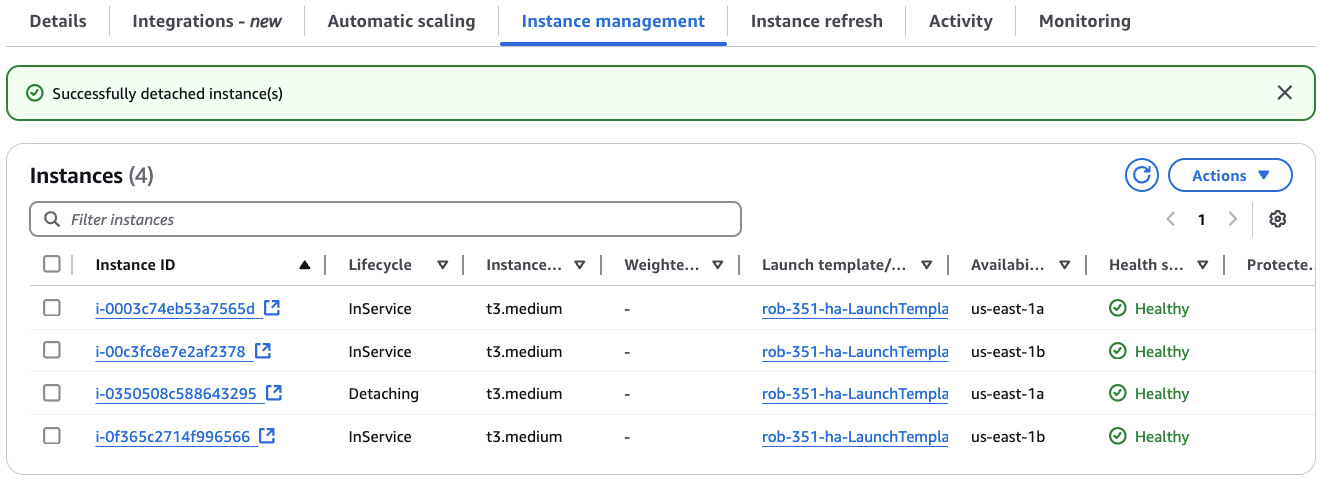
Task: Open external link icon for i-00c3fc8e7e2af2378
Action: point(263,351)
